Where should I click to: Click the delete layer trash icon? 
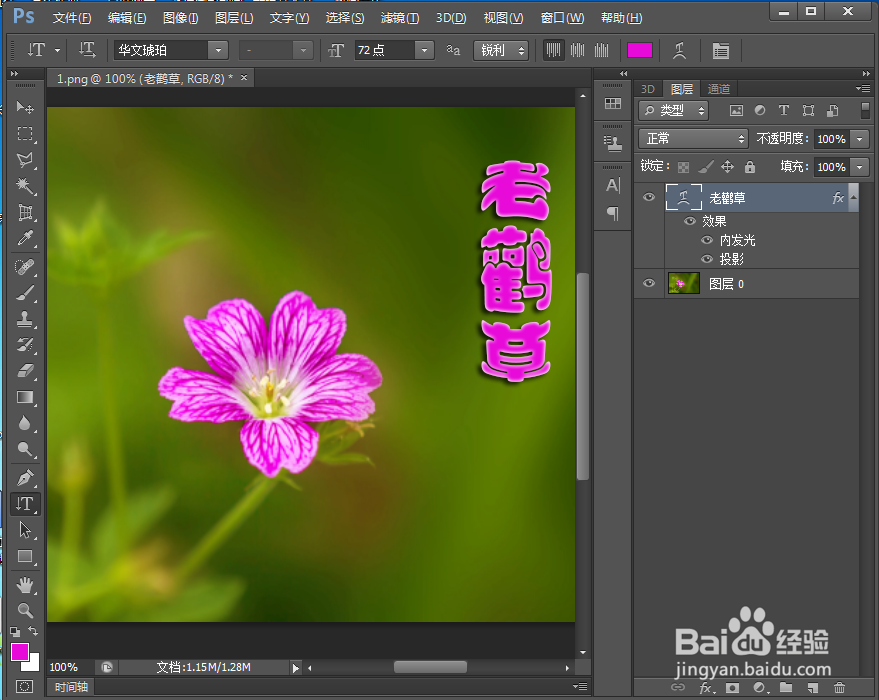pos(838,688)
